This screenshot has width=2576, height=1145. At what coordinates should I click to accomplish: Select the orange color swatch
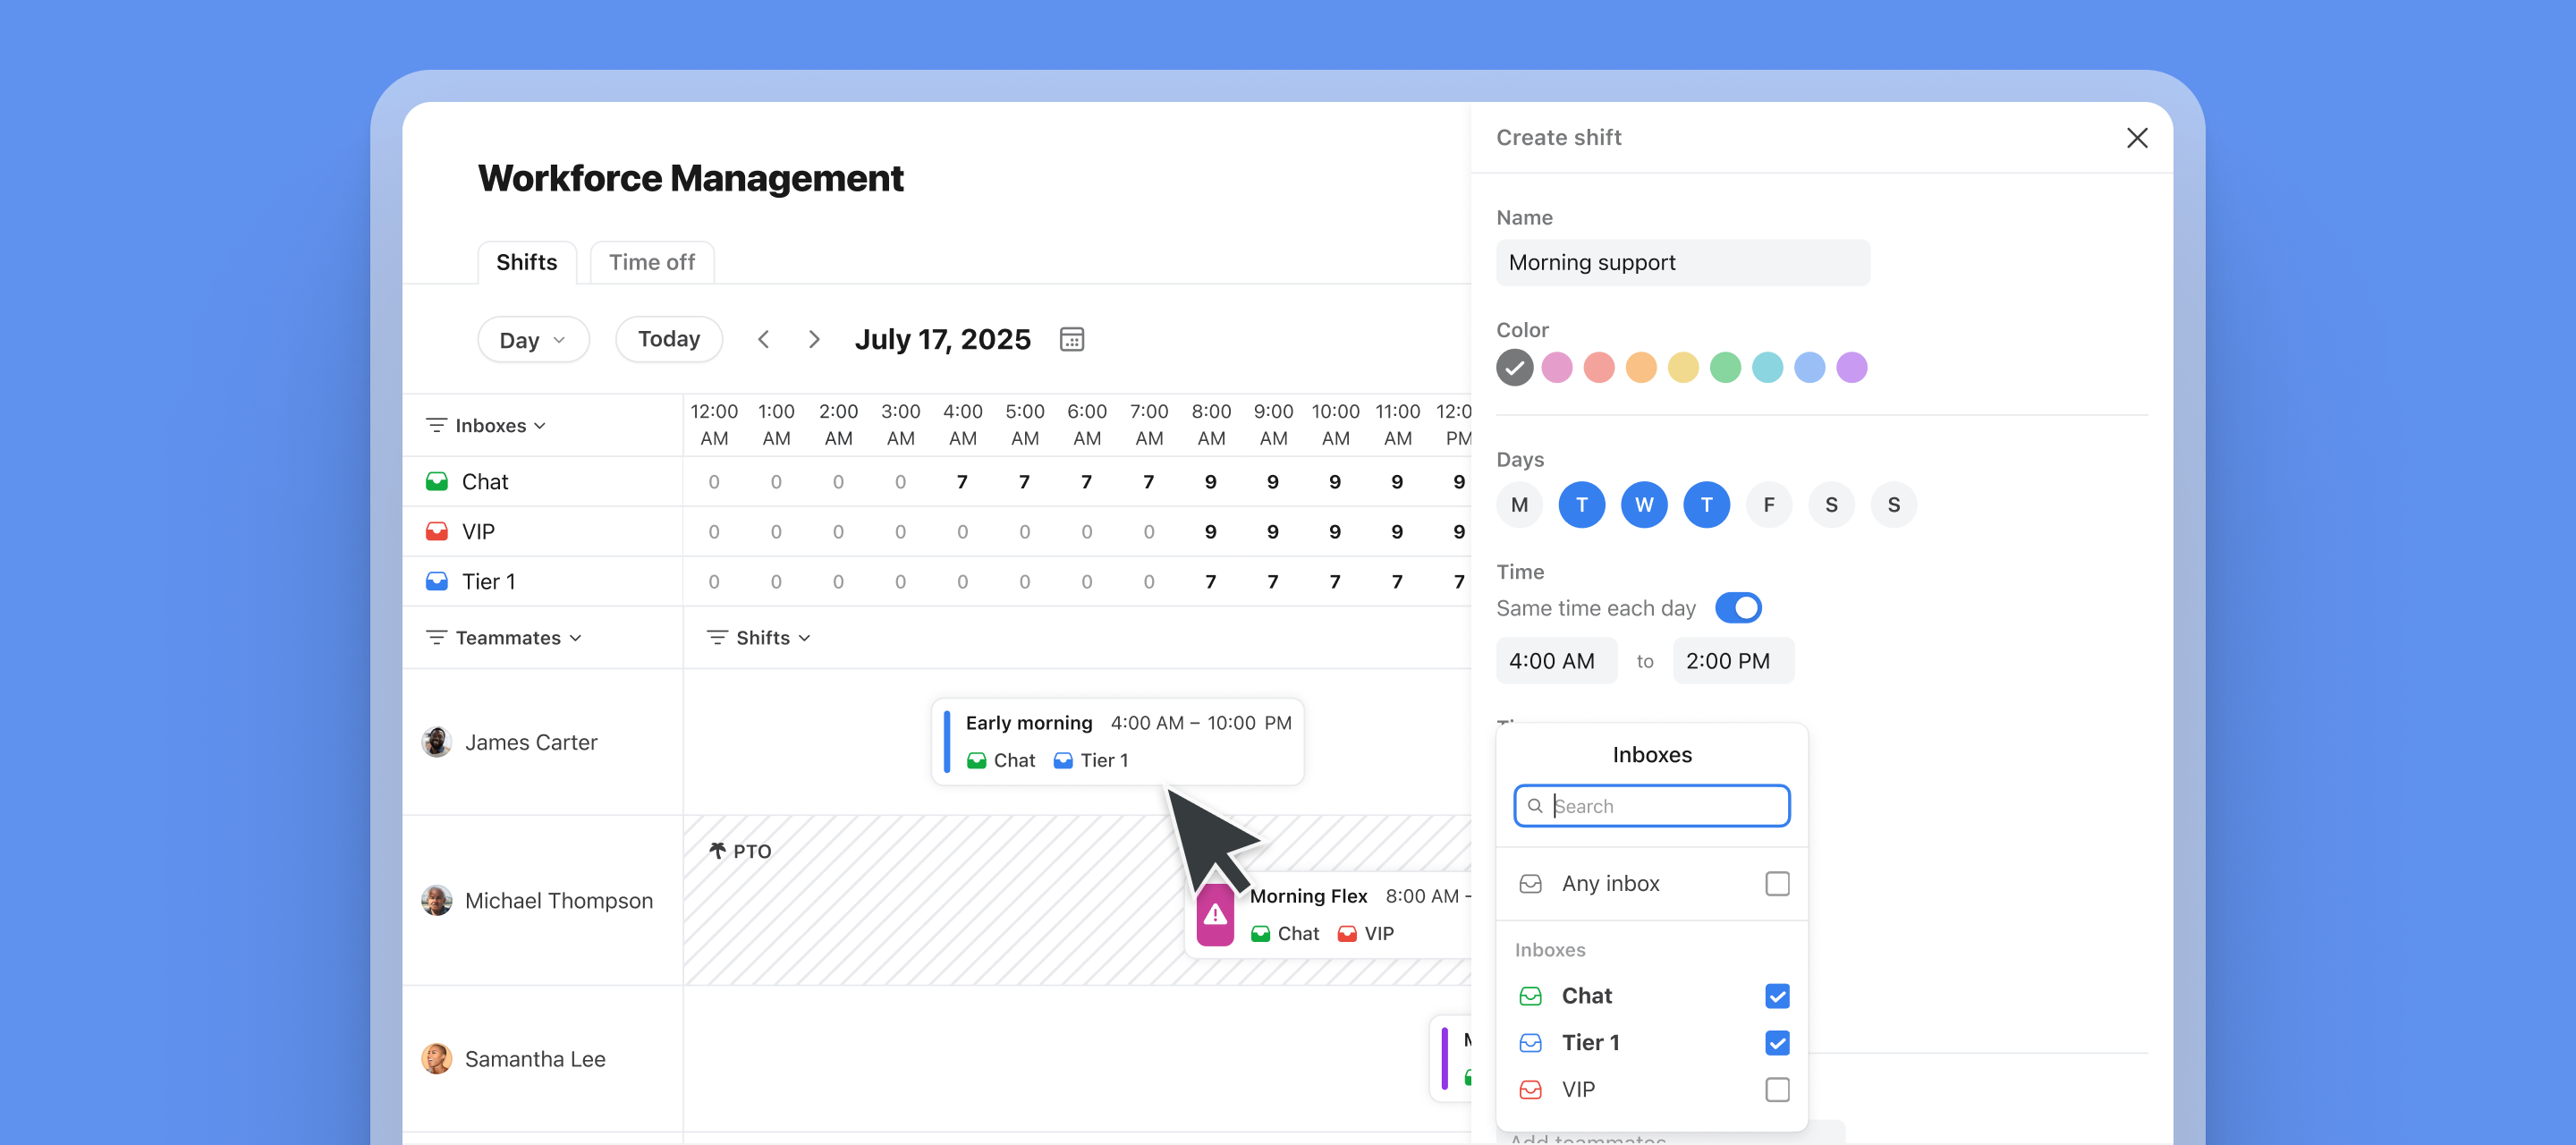coord(1641,368)
